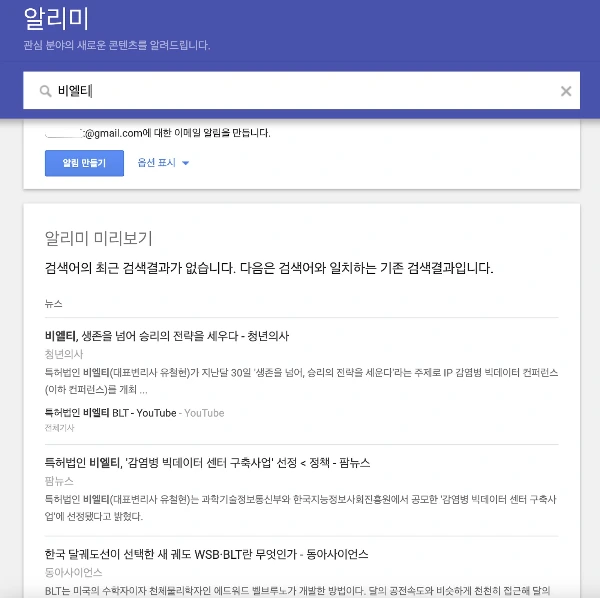Screen dimensions: 600x598
Task: Expand 옵션 표시 options
Action: (x=163, y=163)
